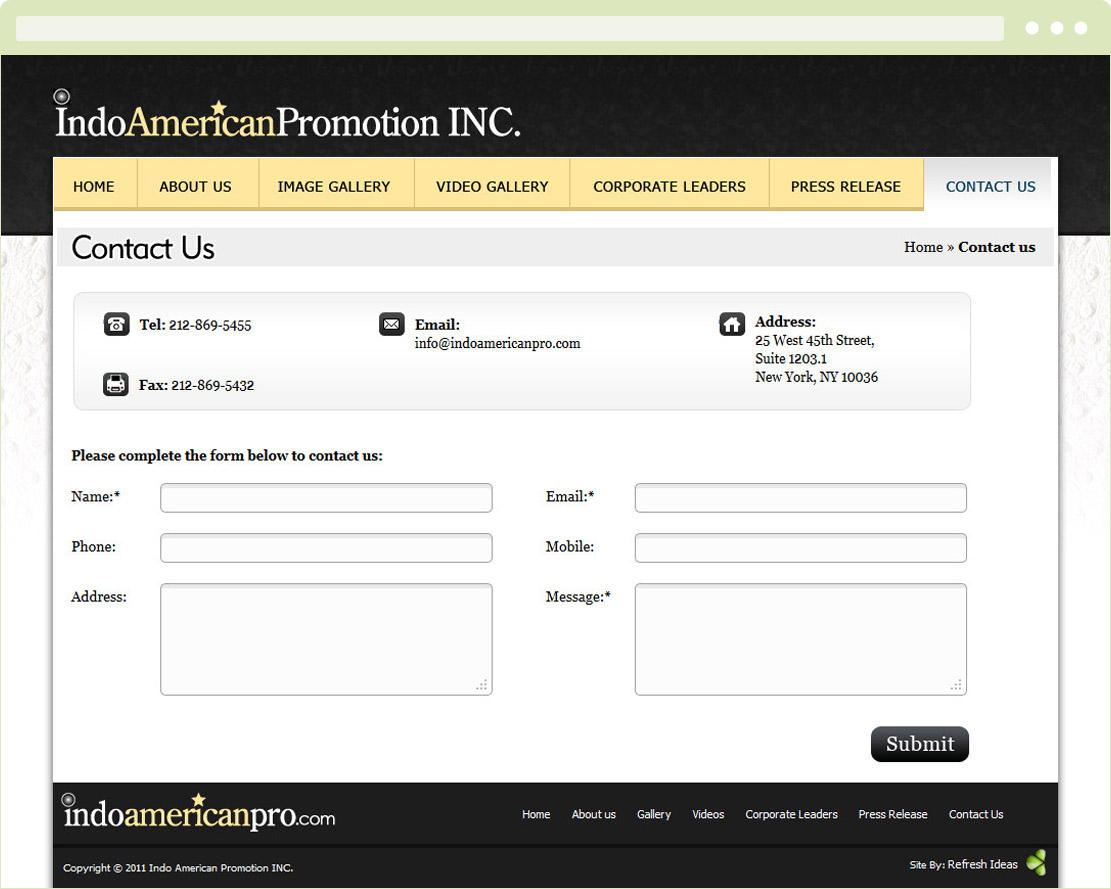
Task: Select the About Us navigation tab
Action: (x=195, y=186)
